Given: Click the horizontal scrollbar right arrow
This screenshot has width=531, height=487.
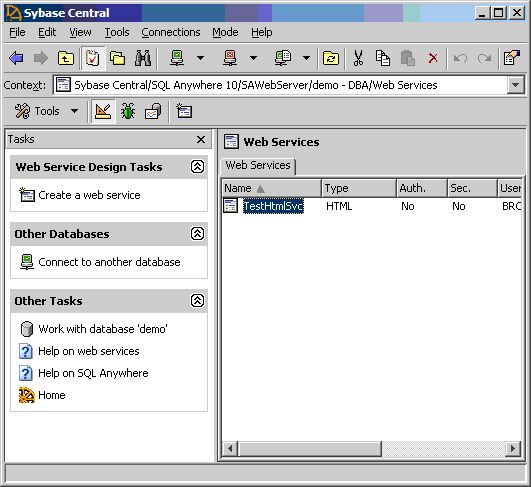Looking at the screenshot, I should tap(513, 449).
